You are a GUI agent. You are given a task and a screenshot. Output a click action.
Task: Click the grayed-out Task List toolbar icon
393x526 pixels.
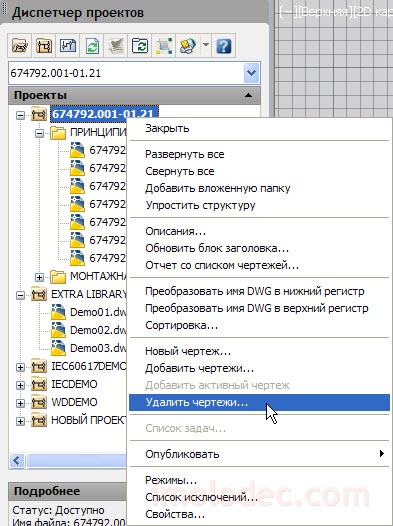point(116,45)
